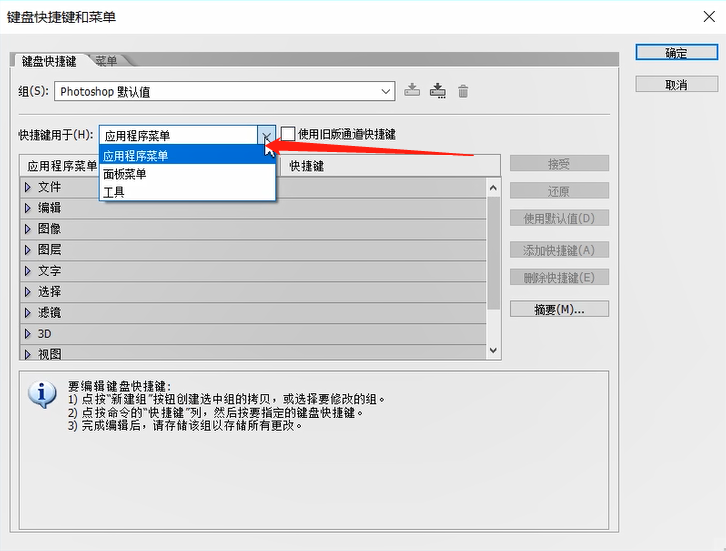Image resolution: width=726 pixels, height=551 pixels.
Task: Choose 工具 in the dropdown list
Action: [x=114, y=192]
